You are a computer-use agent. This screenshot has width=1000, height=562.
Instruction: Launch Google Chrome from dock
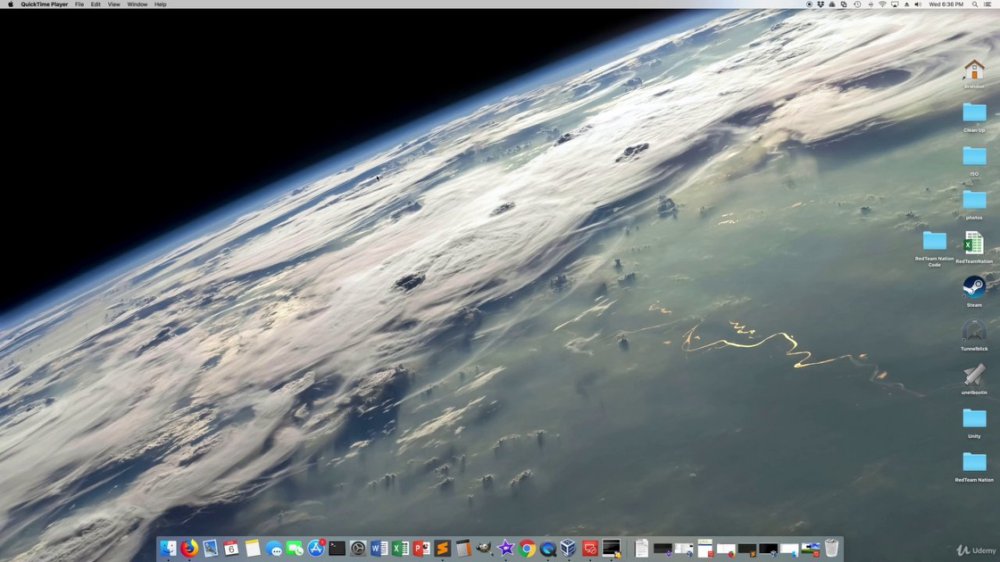click(527, 548)
